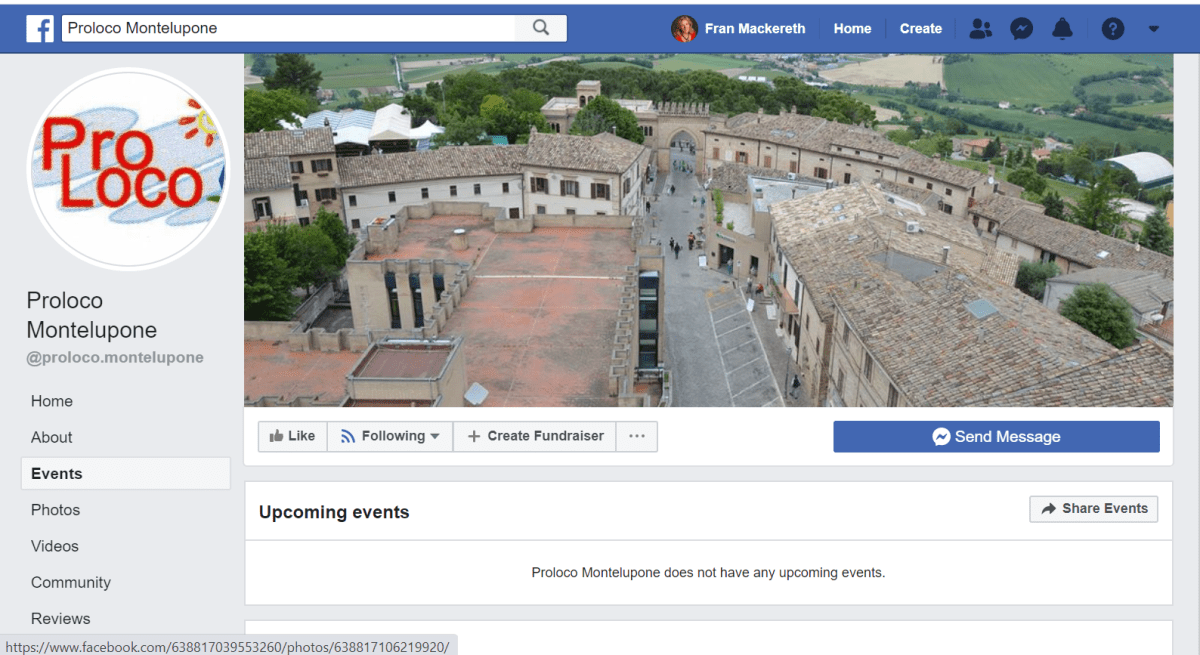Click the Send Message button
The width and height of the screenshot is (1200, 655).
pos(996,437)
